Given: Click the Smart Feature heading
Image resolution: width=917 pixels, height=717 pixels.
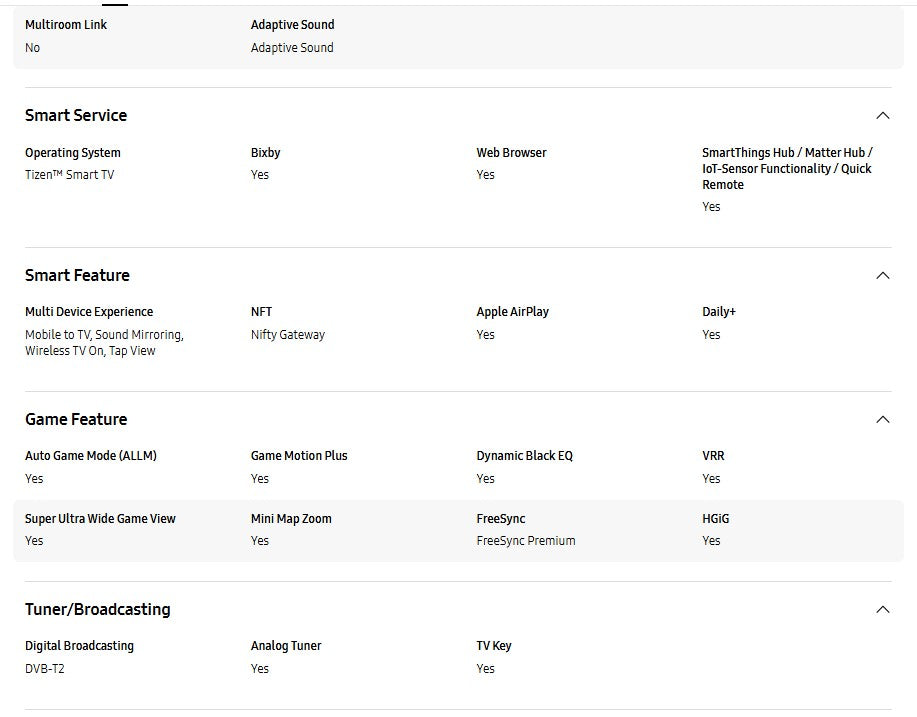Looking at the screenshot, I should [x=77, y=275].
